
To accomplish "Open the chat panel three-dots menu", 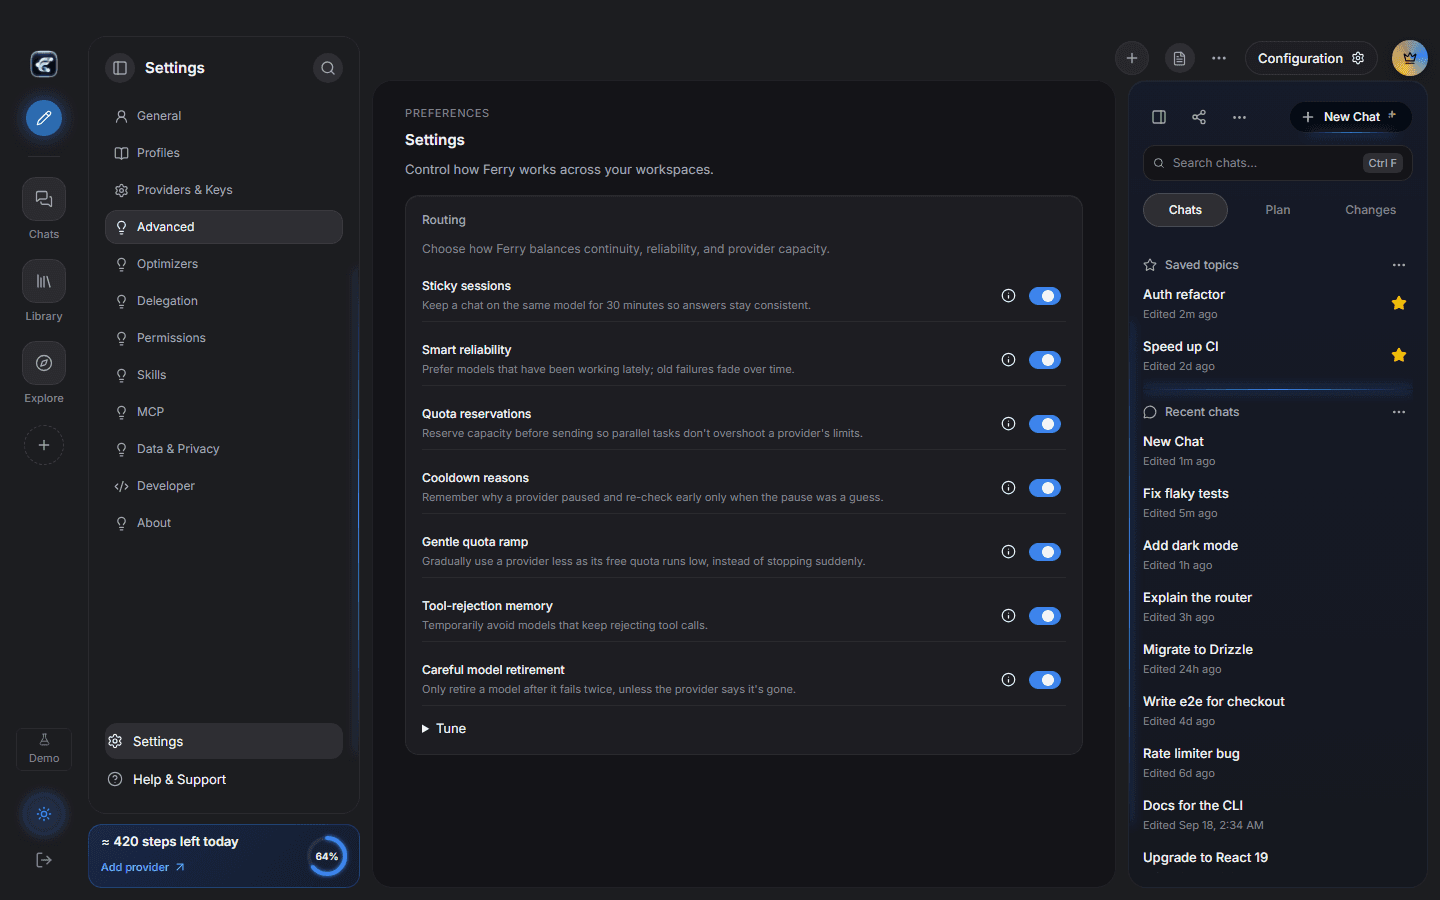I will pyautogui.click(x=1239, y=117).
